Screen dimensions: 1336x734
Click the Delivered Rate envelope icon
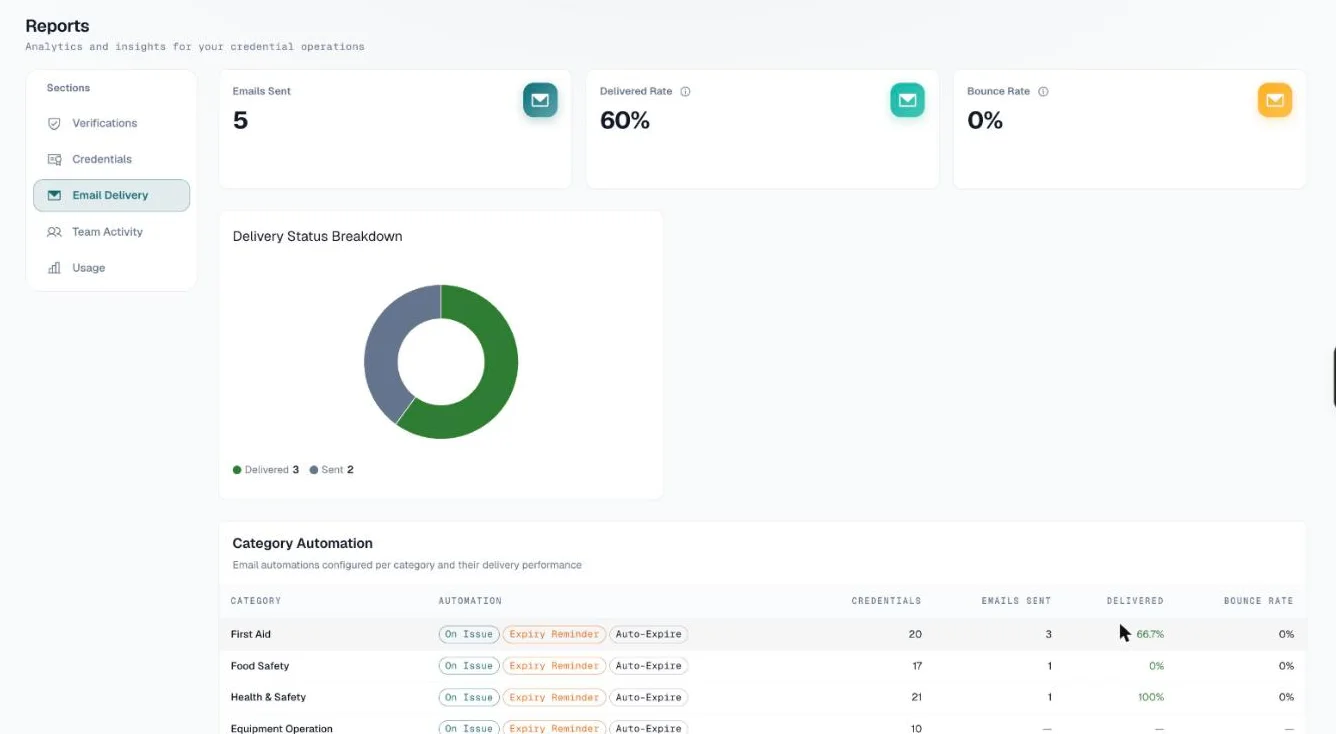pos(907,100)
